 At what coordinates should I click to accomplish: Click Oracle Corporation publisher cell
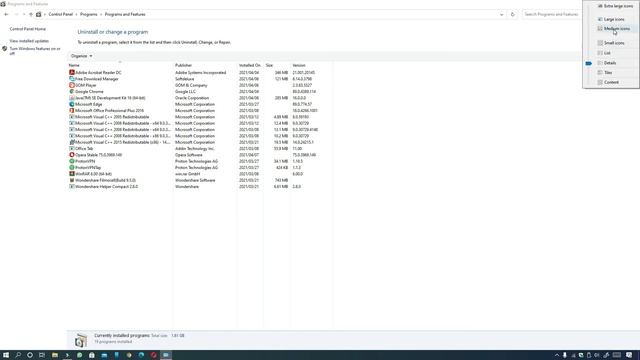coord(192,98)
